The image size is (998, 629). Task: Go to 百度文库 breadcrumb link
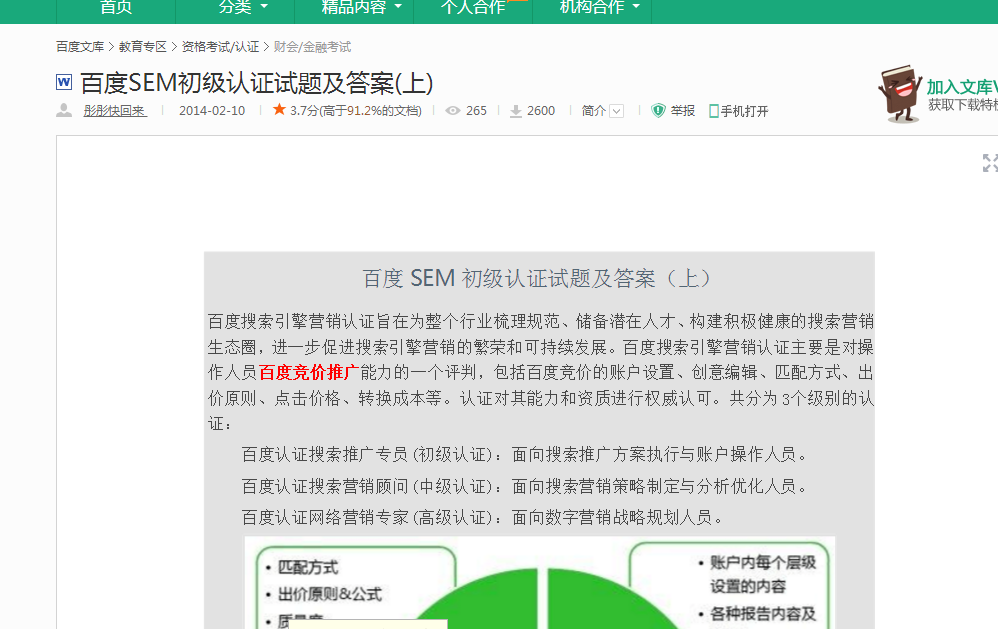tap(80, 46)
